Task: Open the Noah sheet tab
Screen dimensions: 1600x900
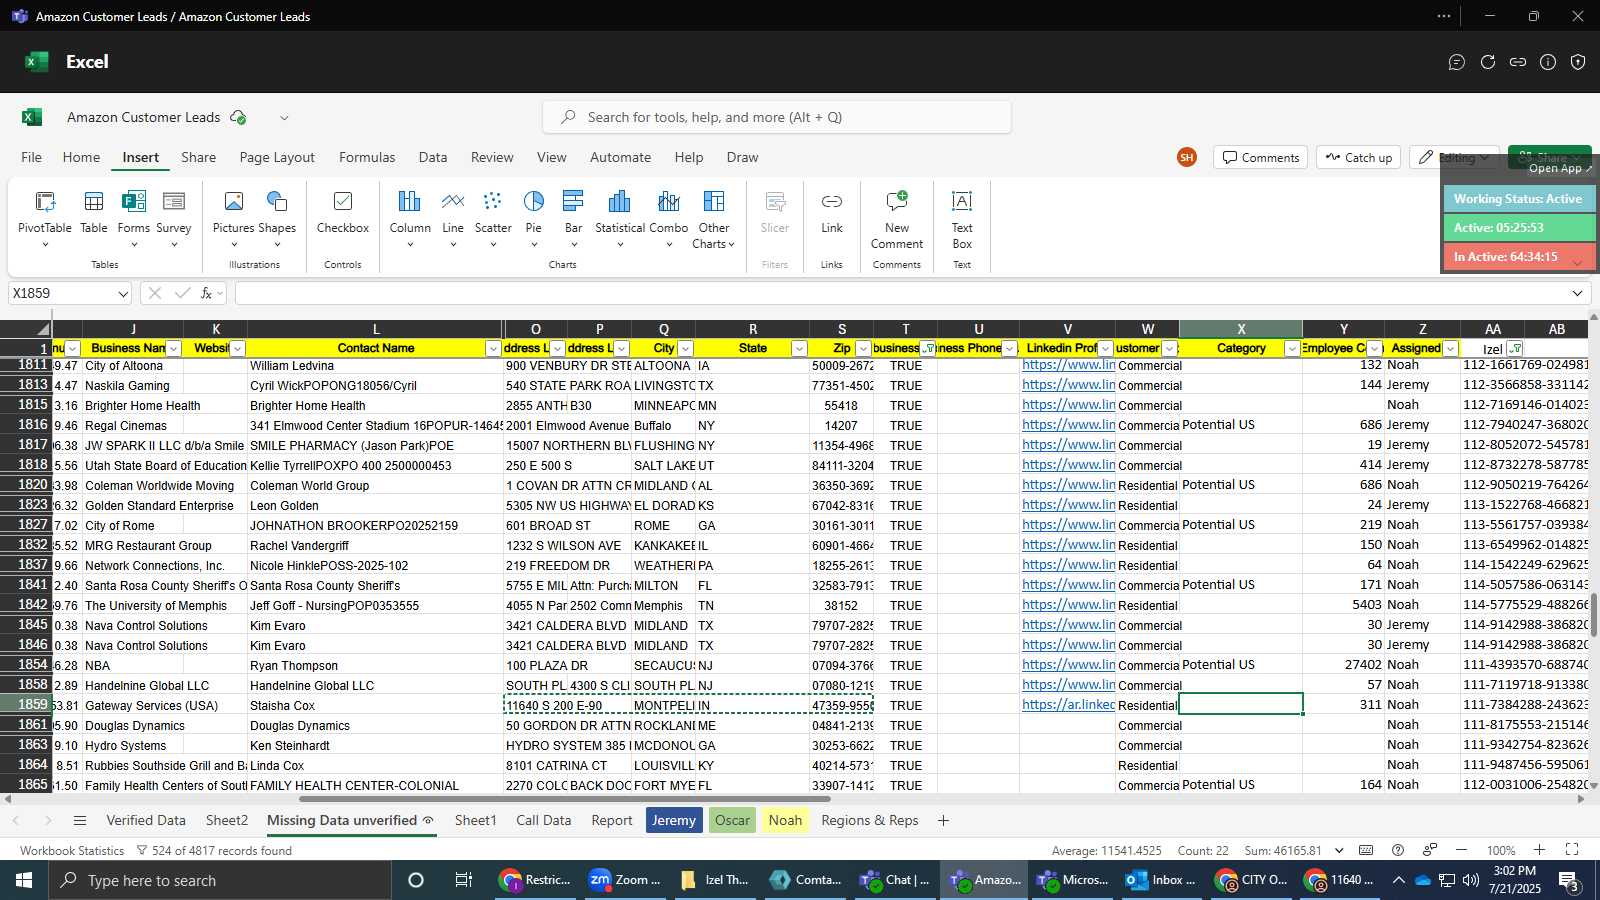Action: point(785,820)
